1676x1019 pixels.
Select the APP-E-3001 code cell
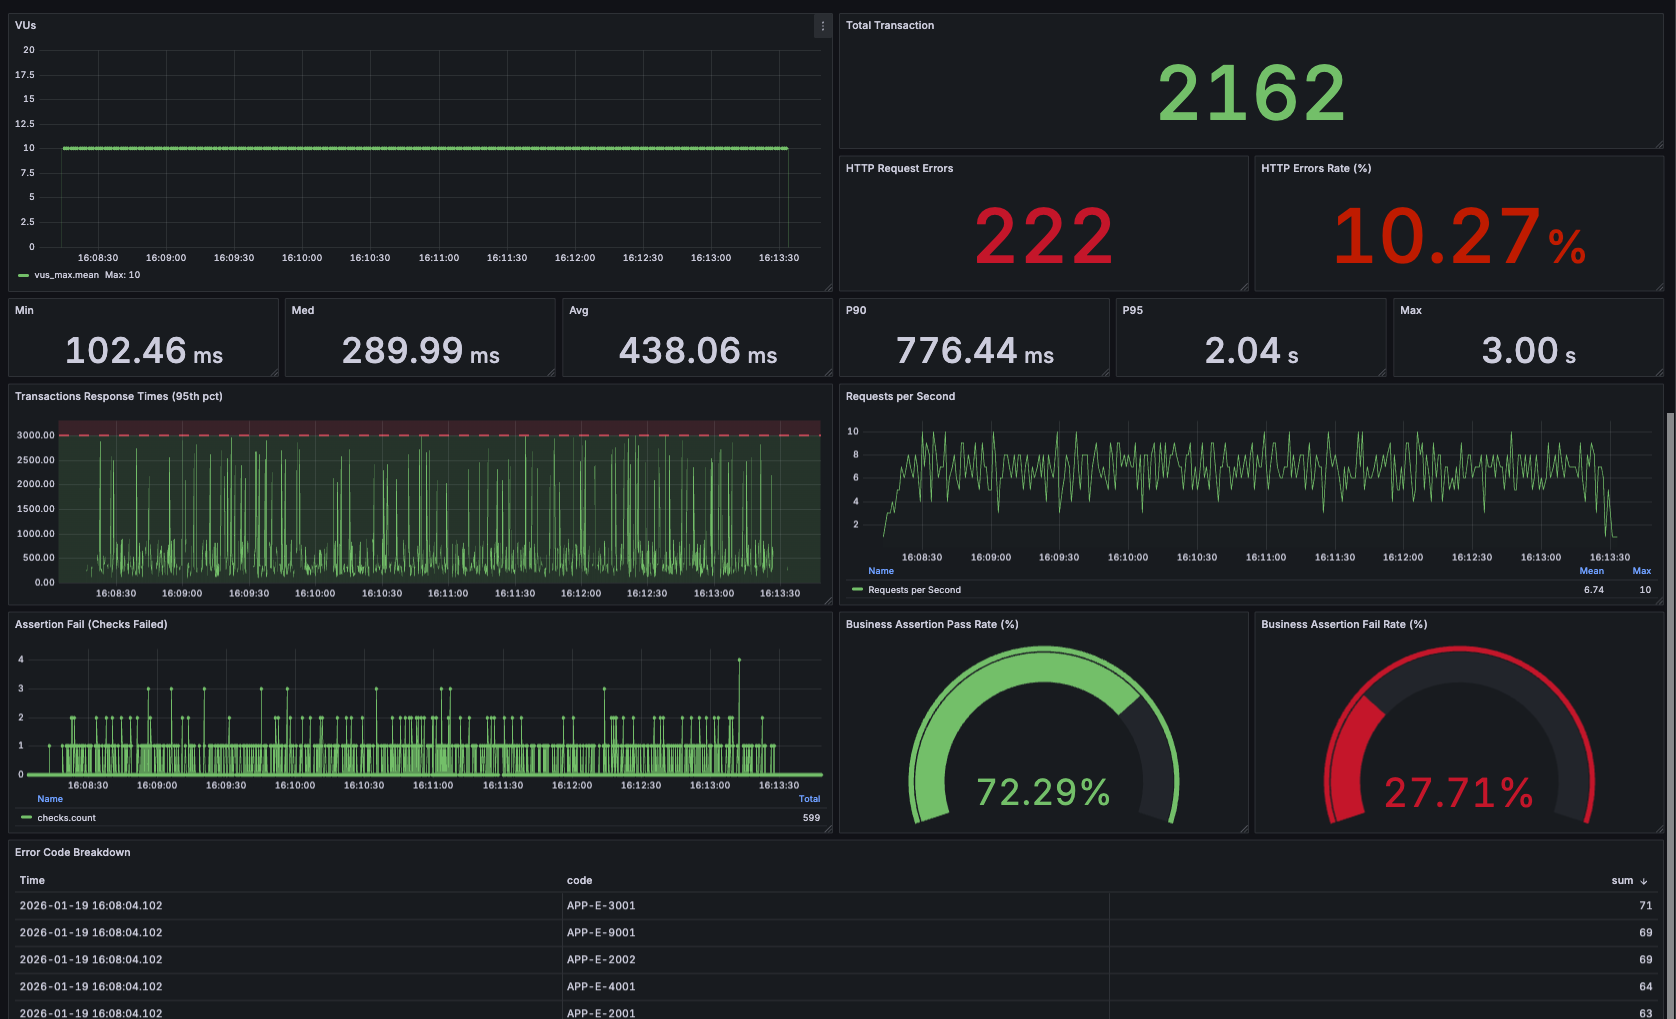pyautogui.click(x=601, y=906)
